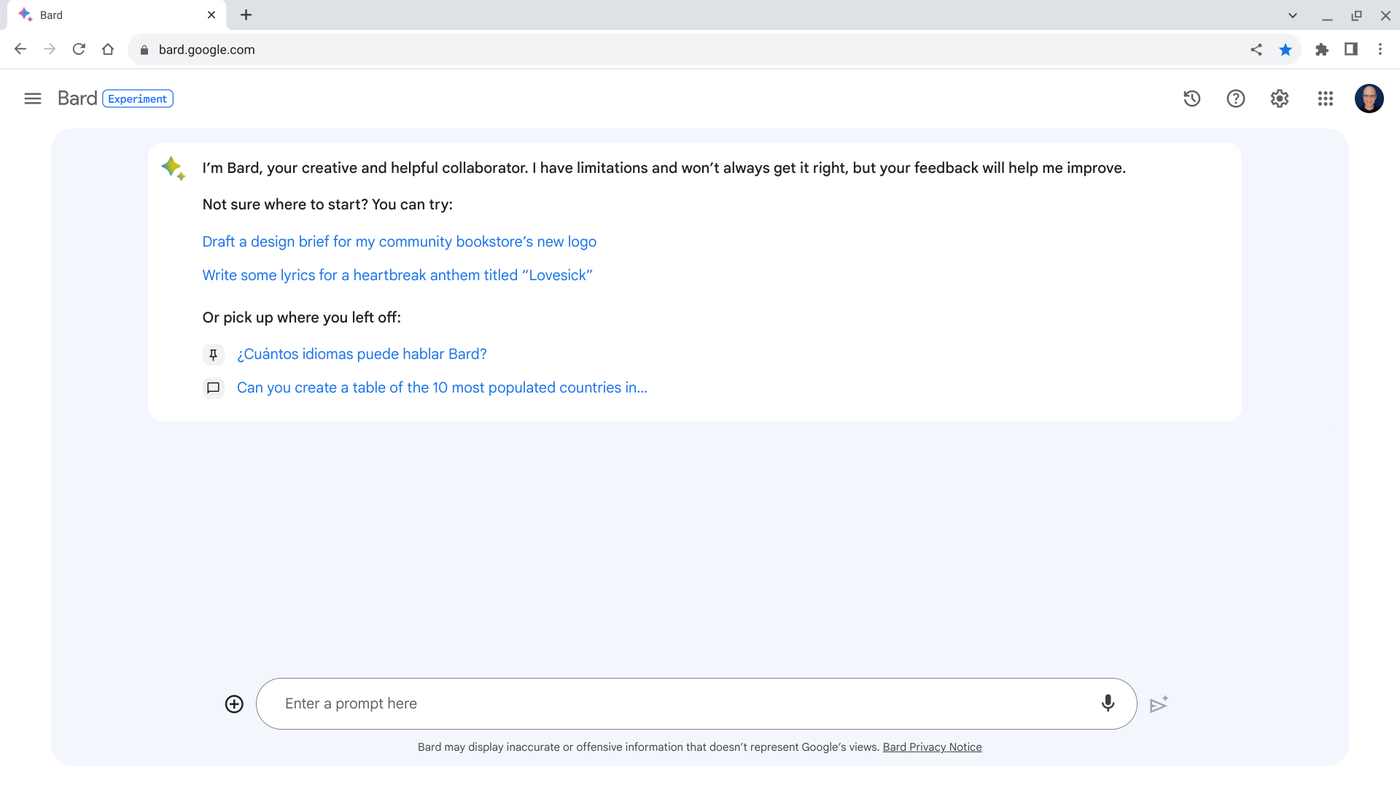Select the Bard browser tab
1400x788 pixels.
(110, 14)
